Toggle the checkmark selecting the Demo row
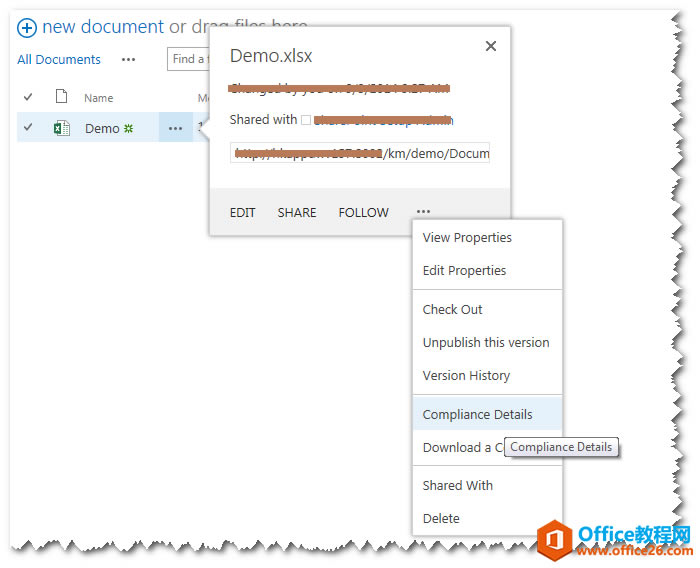This screenshot has width=700, height=568. [x=28, y=127]
